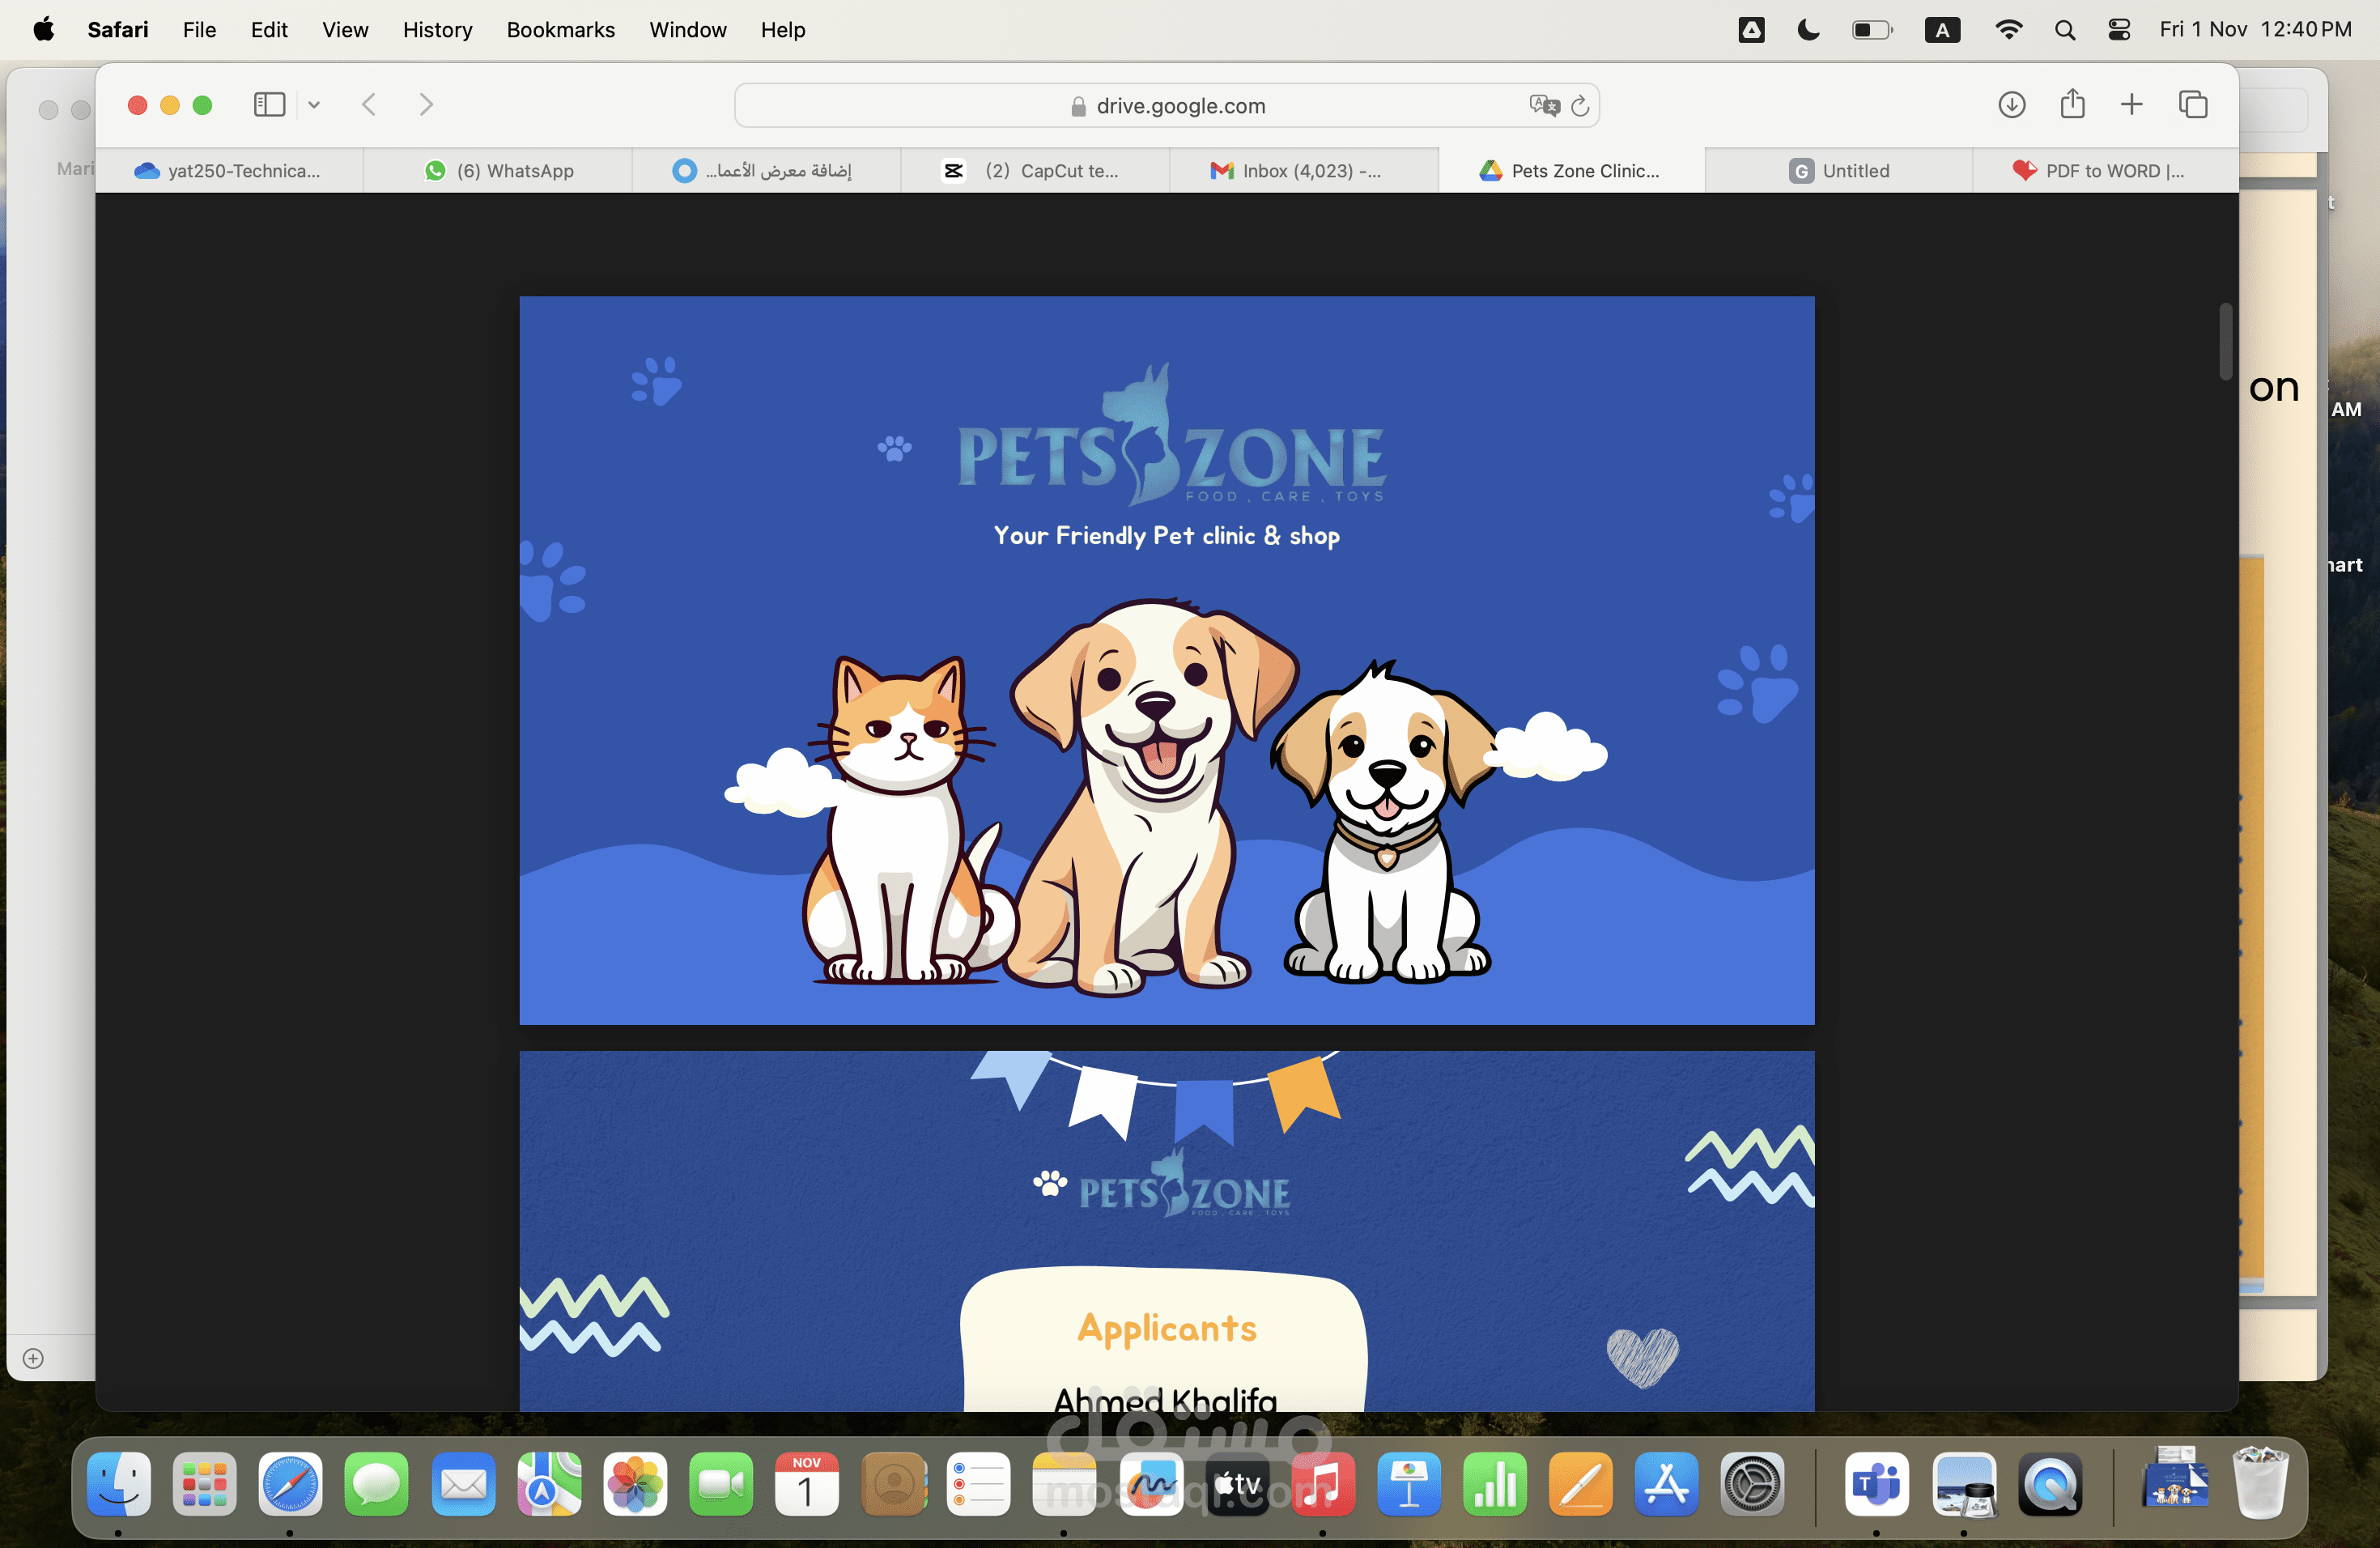Open a new tab with plus icon
This screenshot has height=1548, width=2380.
pos(2131,105)
